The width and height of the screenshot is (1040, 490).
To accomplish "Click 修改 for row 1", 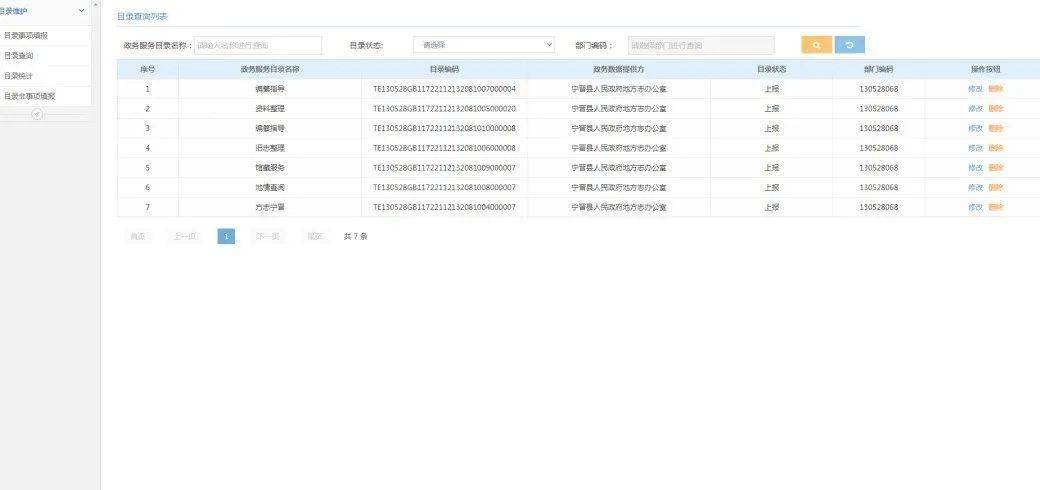I will point(975,89).
